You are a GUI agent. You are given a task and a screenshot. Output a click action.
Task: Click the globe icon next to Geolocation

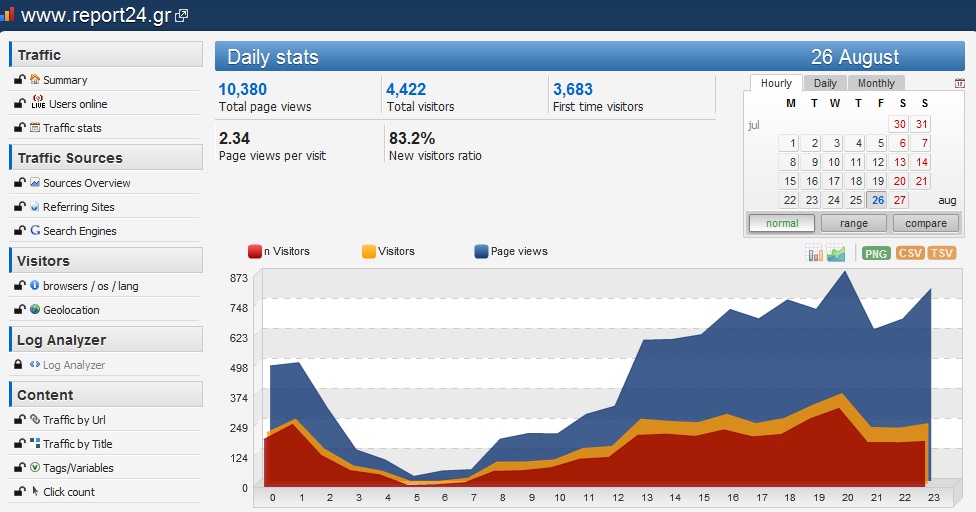coord(35,309)
